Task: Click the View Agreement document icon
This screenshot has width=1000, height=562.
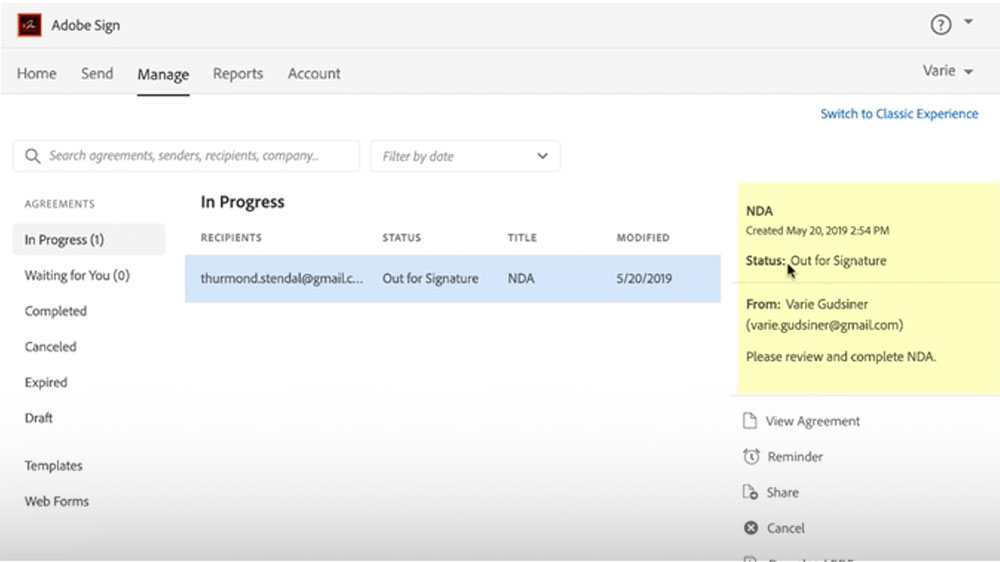Action: [x=750, y=421]
